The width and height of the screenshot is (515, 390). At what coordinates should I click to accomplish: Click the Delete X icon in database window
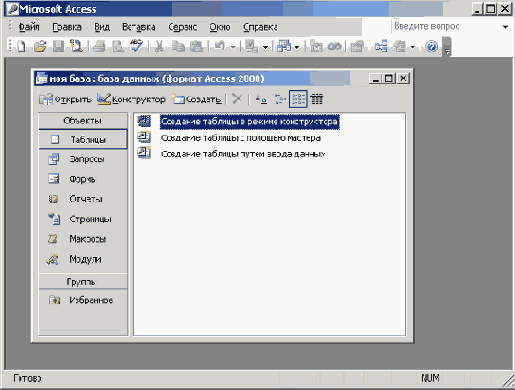pyautogui.click(x=237, y=99)
